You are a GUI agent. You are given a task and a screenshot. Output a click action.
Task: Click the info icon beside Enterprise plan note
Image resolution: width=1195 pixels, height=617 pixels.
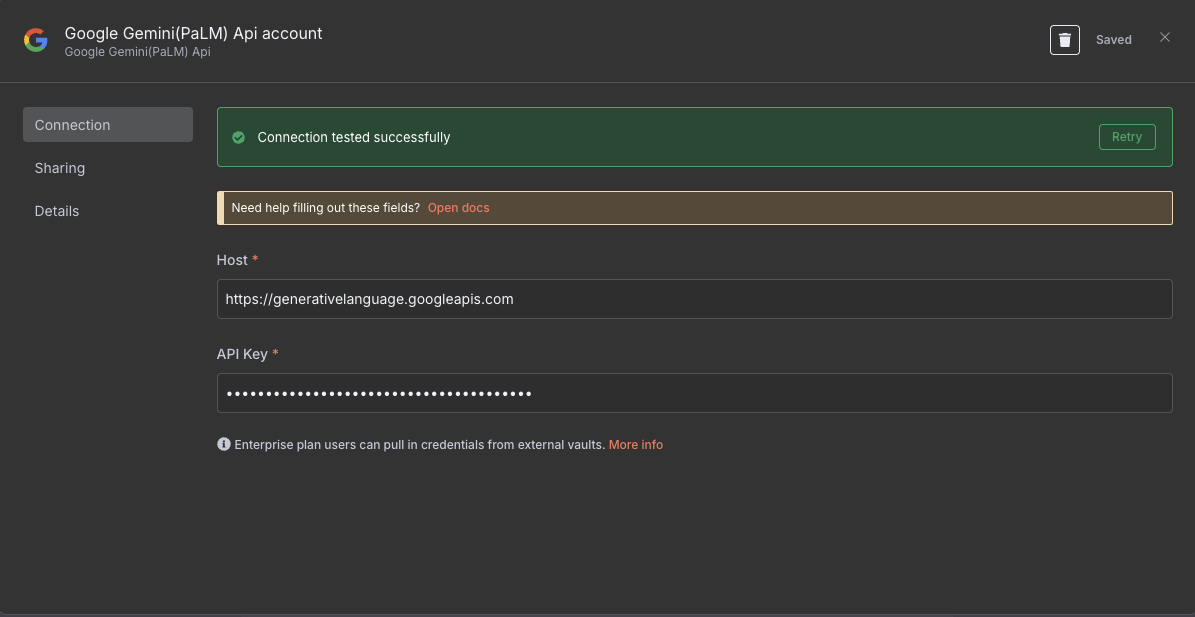pos(224,444)
